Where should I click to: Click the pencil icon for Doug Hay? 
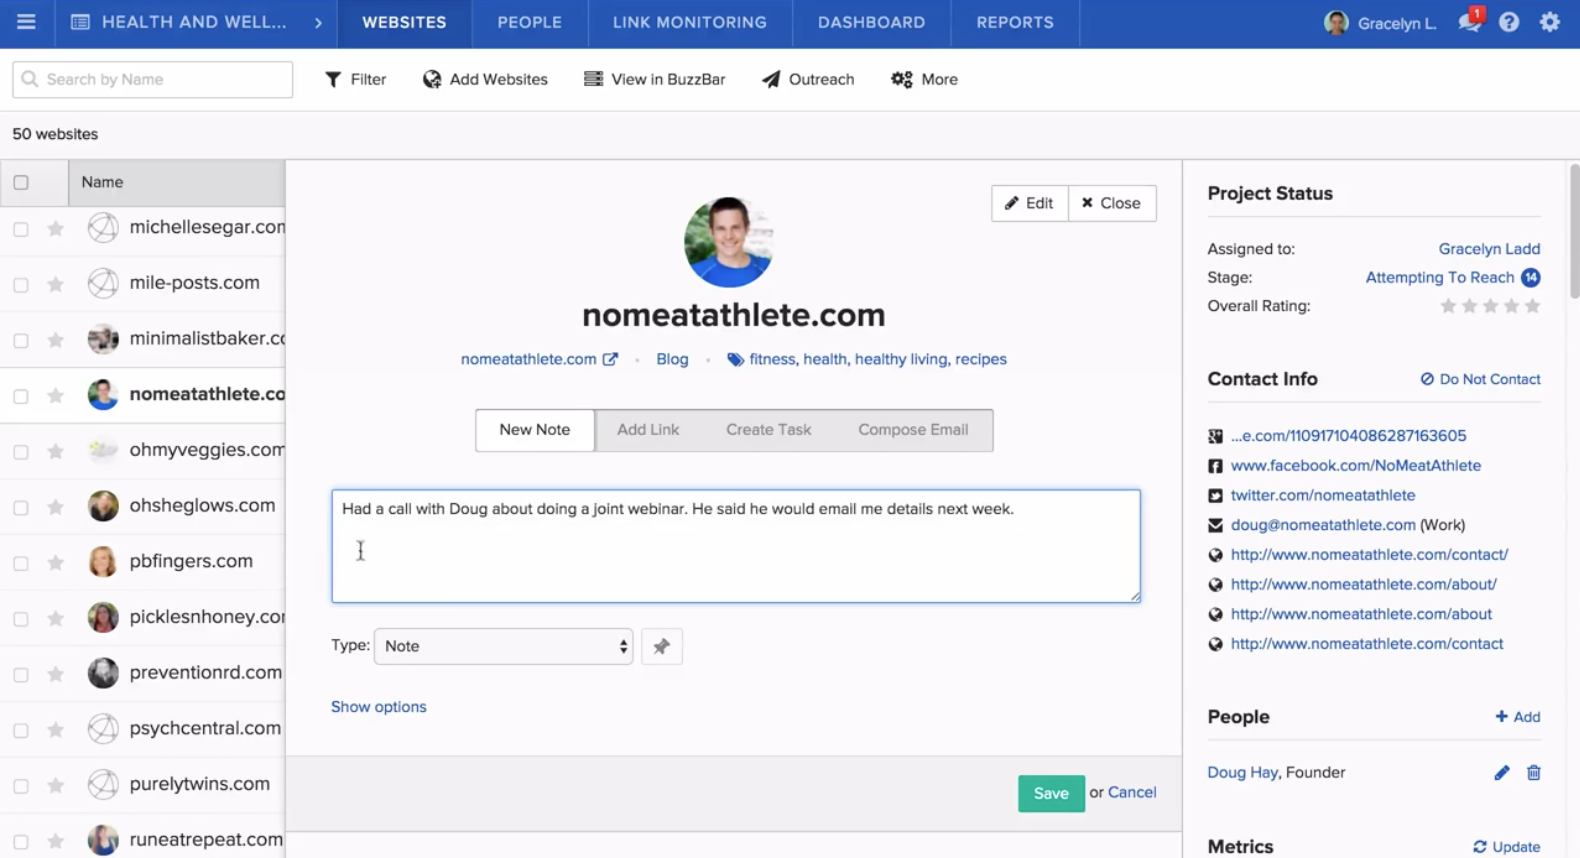(1502, 773)
